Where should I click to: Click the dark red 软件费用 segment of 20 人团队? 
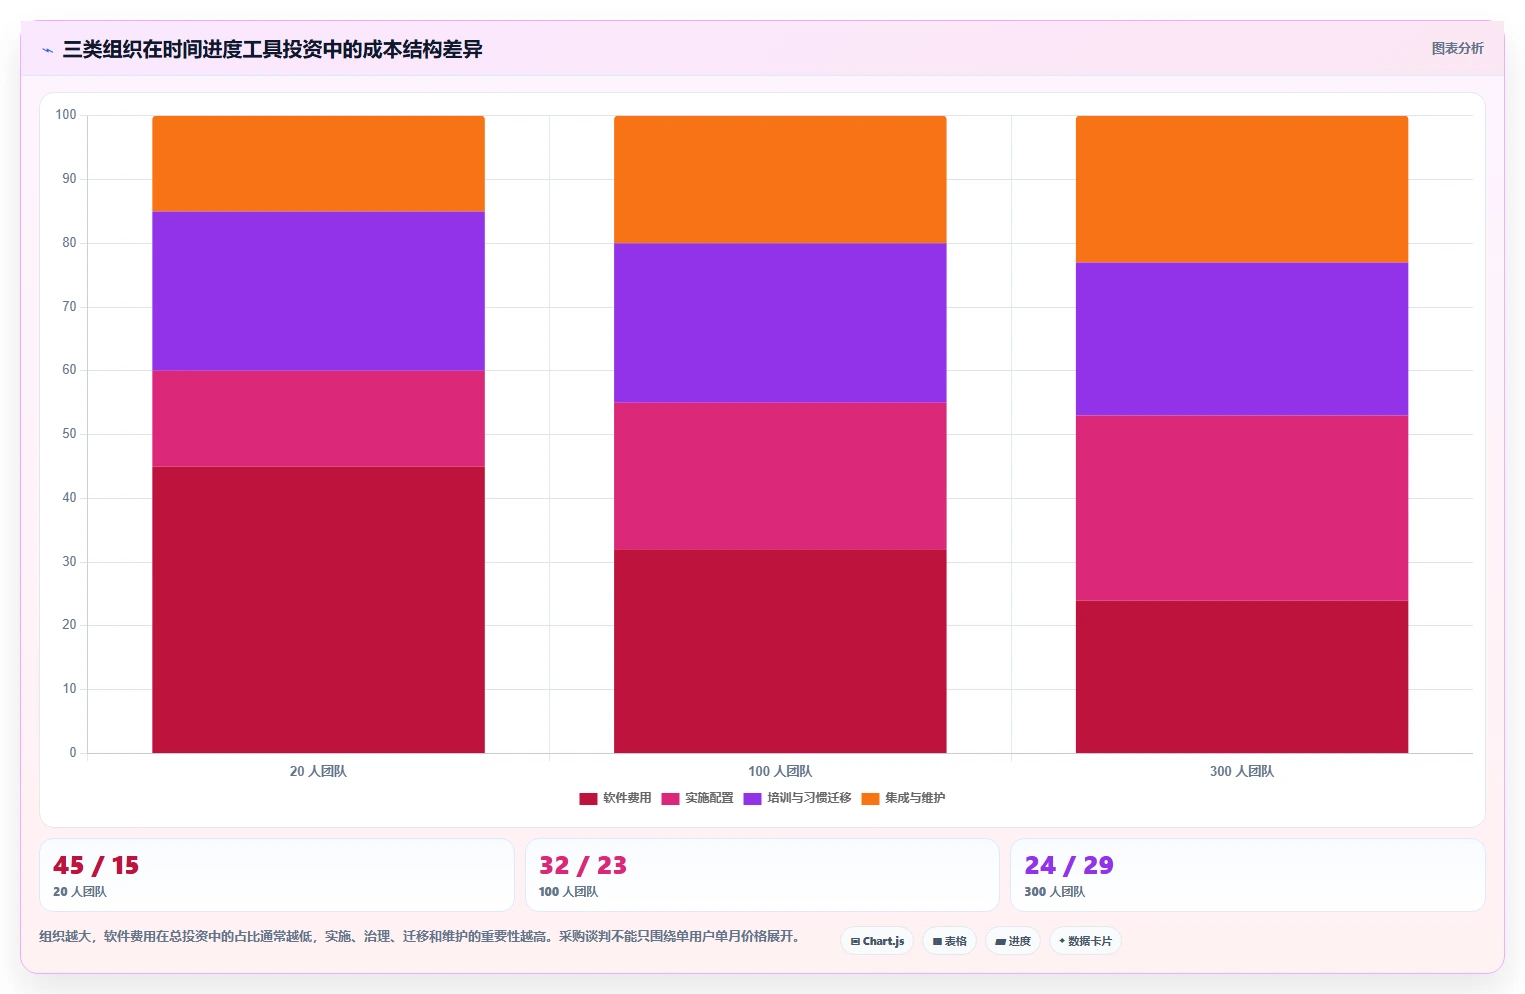[x=318, y=610]
